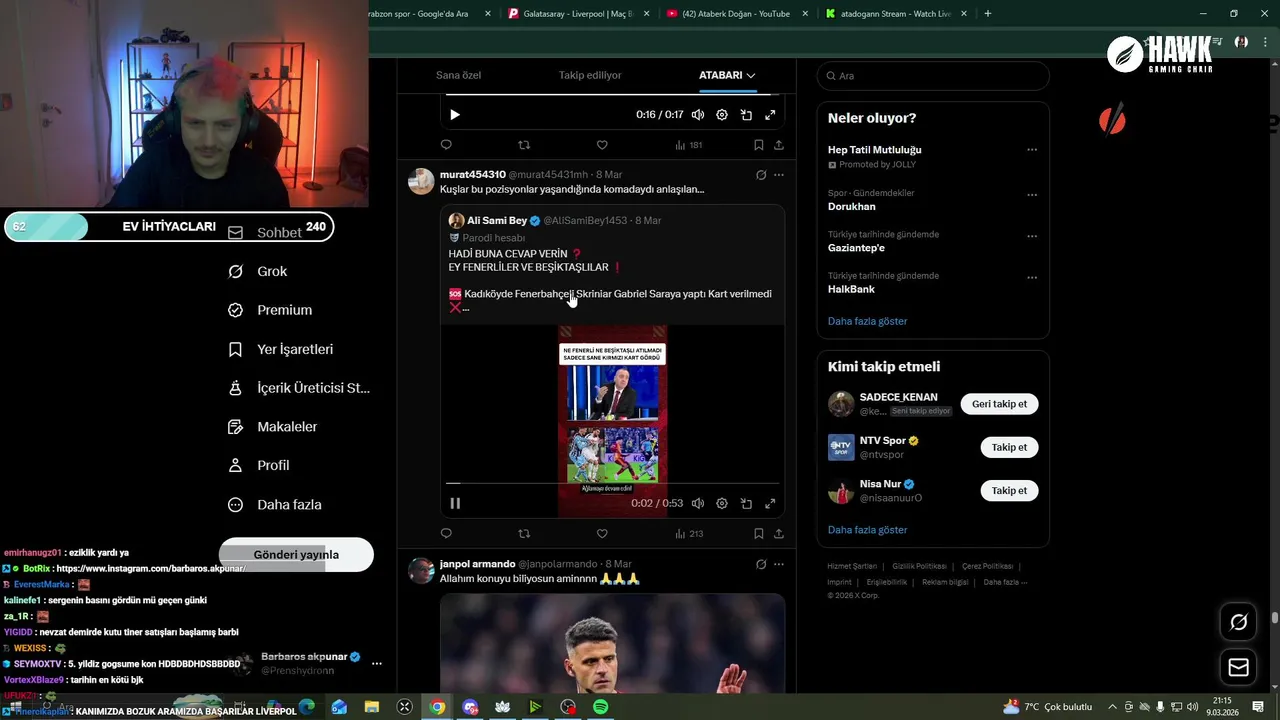The height and width of the screenshot is (720, 1280).
Task: Enter fullscreen on the 0:53 video
Action: tap(770, 503)
